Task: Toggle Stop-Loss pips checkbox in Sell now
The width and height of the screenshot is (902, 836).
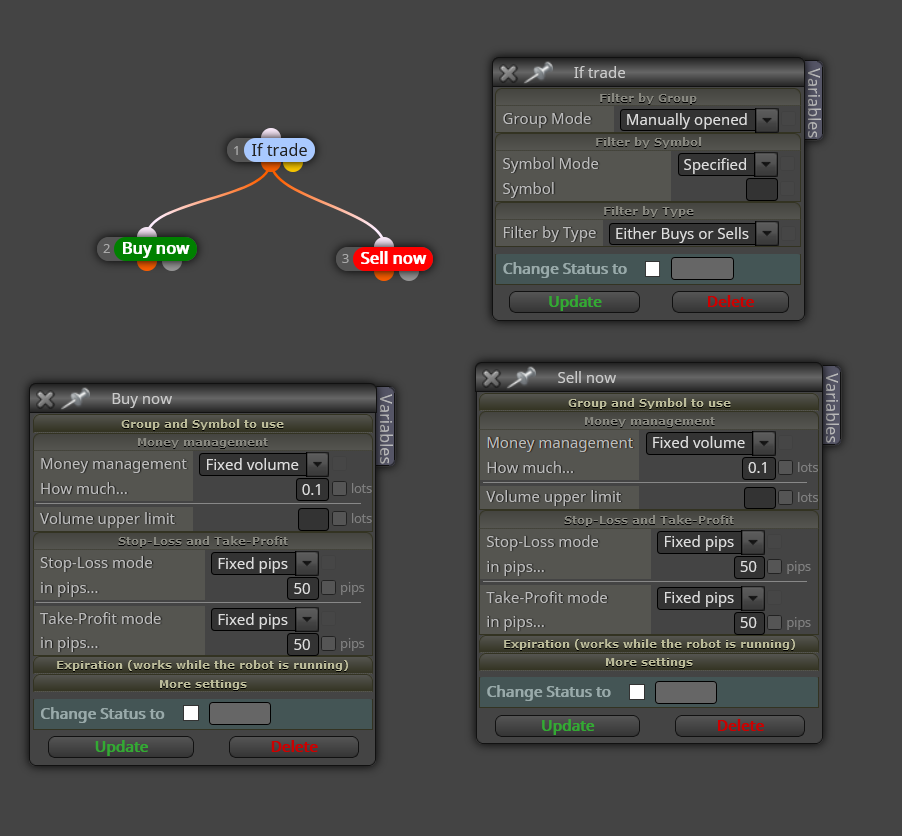Action: click(774, 567)
